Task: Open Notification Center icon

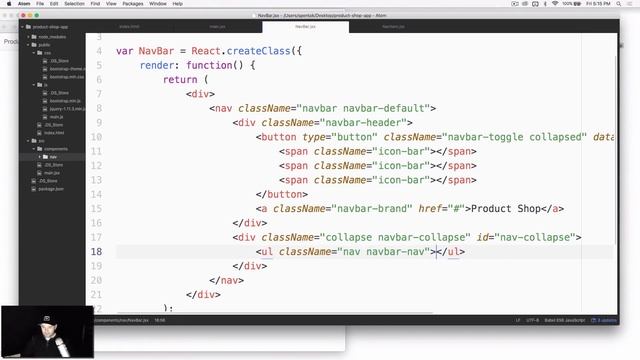Action: (631, 4)
